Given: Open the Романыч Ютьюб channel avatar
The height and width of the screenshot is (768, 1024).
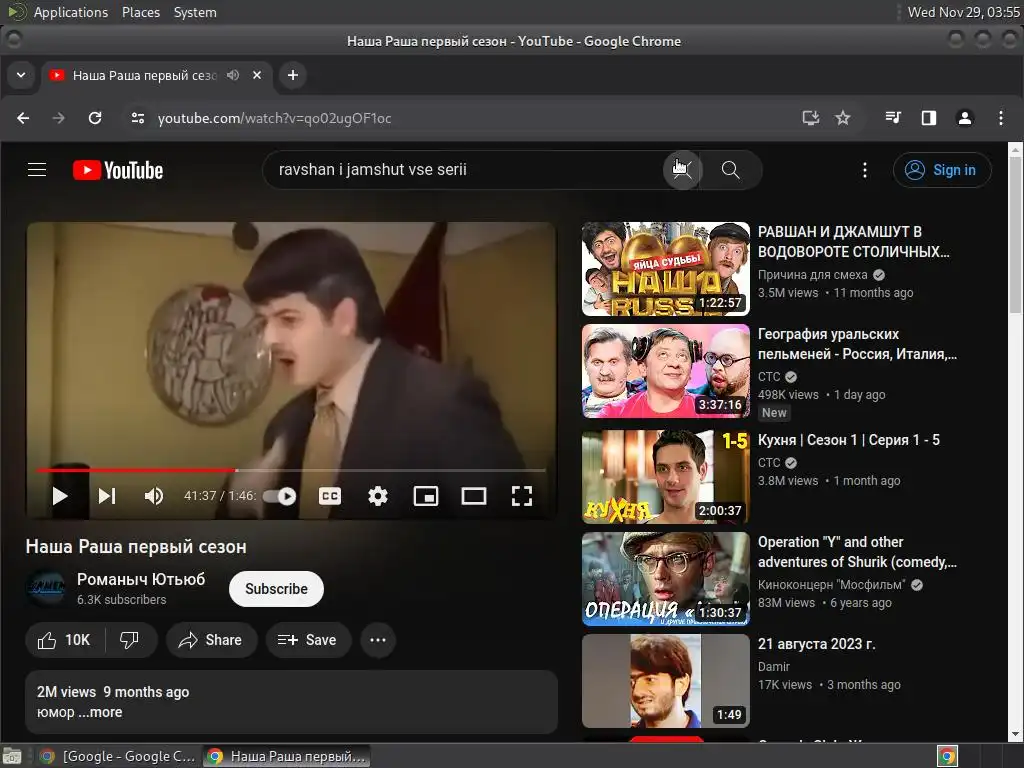Looking at the screenshot, I should tap(46, 588).
